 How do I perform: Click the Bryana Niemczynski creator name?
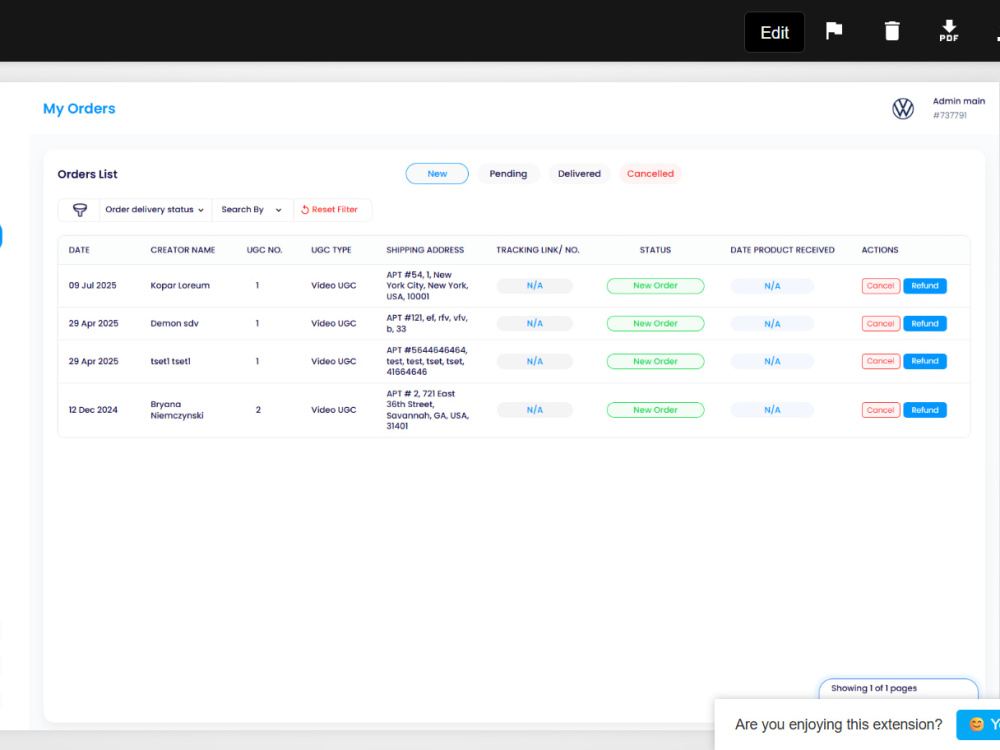177,410
